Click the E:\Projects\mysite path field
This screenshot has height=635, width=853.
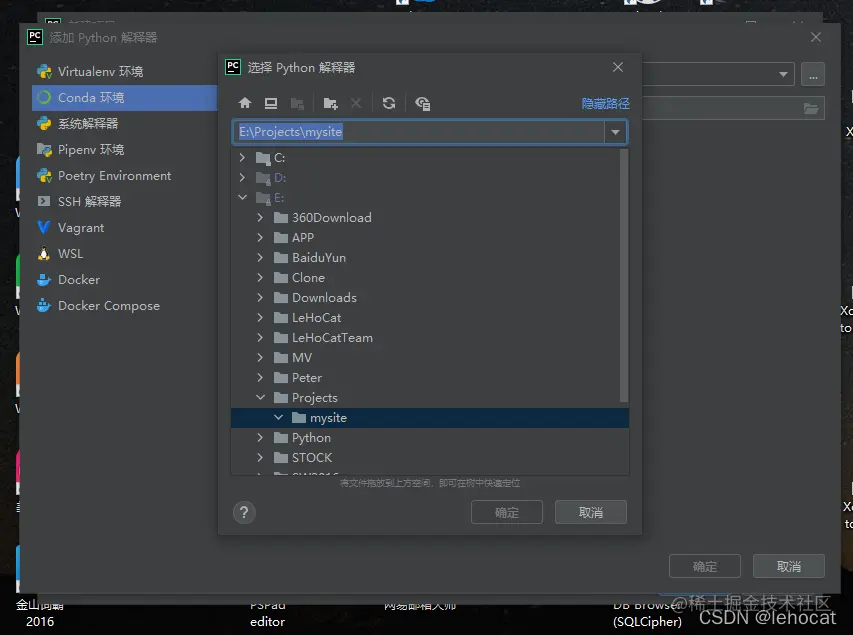(x=418, y=132)
